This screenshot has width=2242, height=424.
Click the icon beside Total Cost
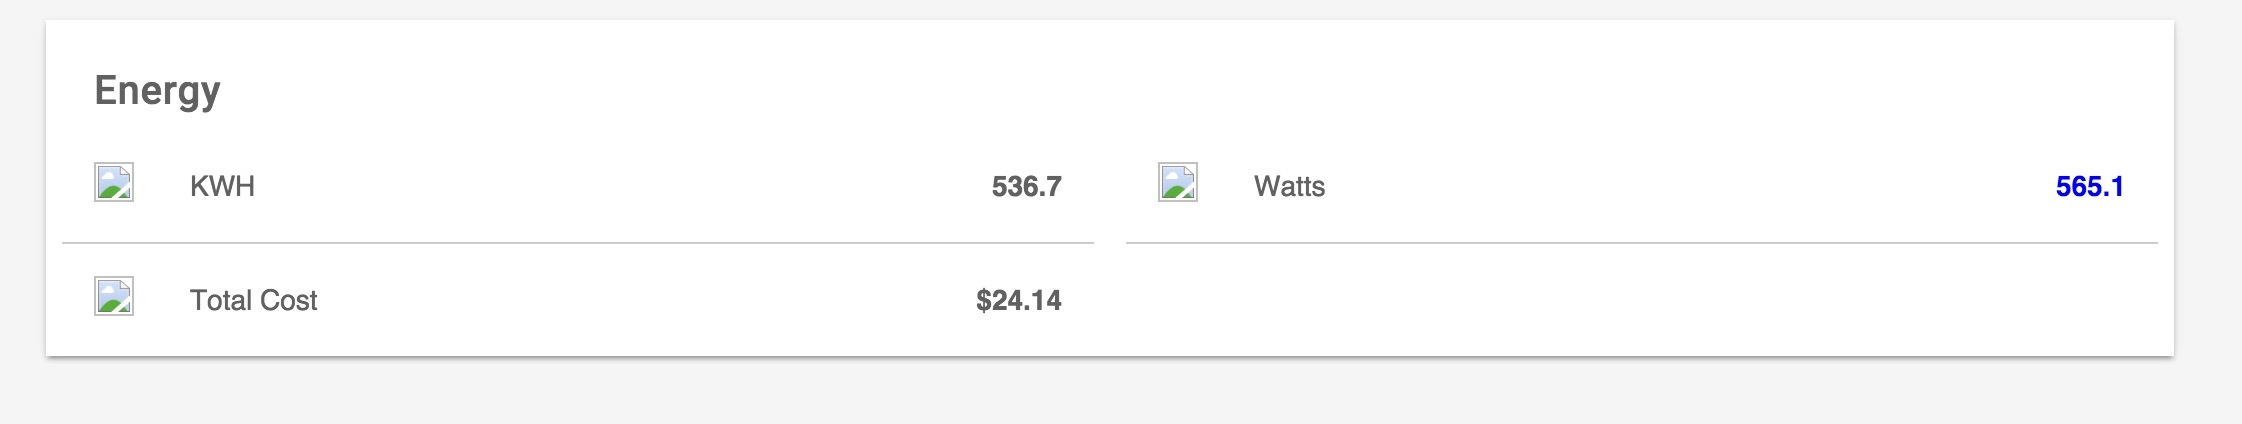114,297
